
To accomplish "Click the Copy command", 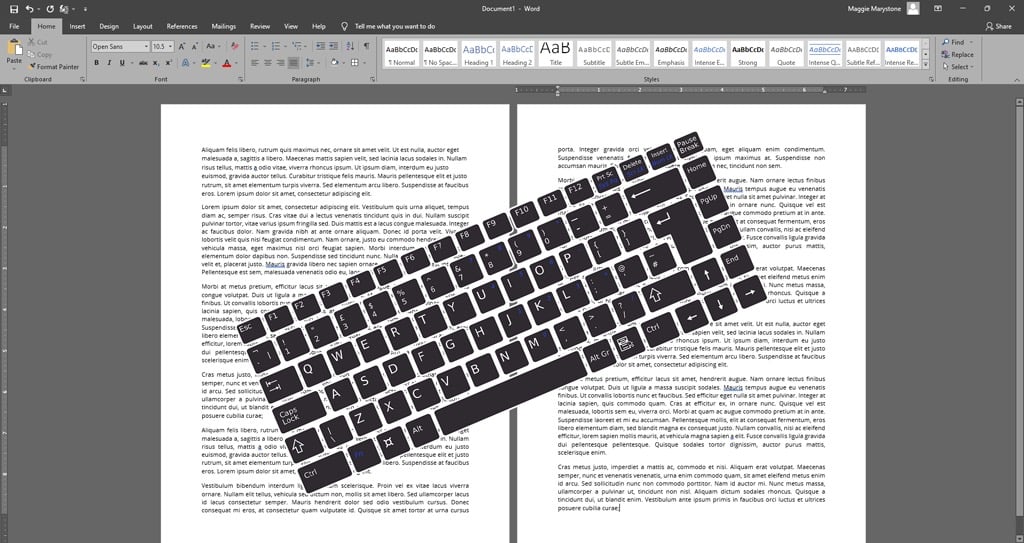I will [x=40, y=55].
